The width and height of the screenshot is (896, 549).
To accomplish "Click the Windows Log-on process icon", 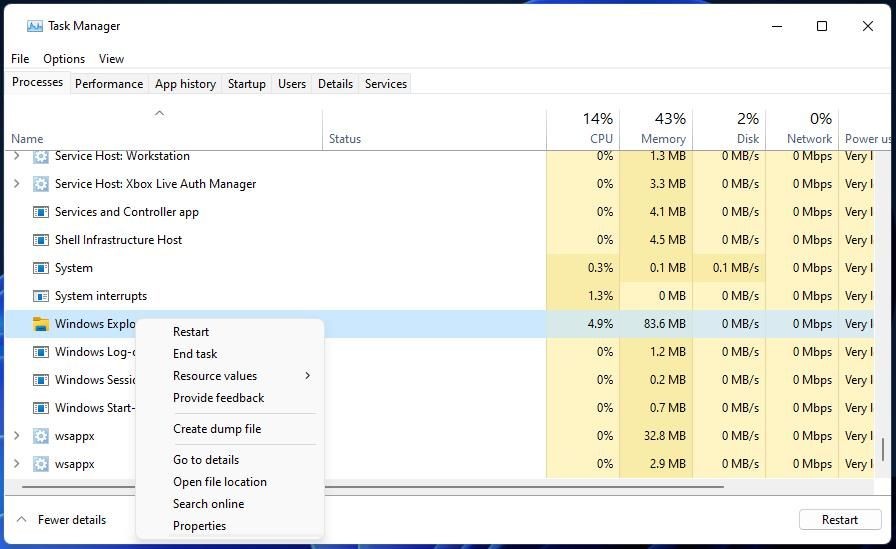I will 41,352.
